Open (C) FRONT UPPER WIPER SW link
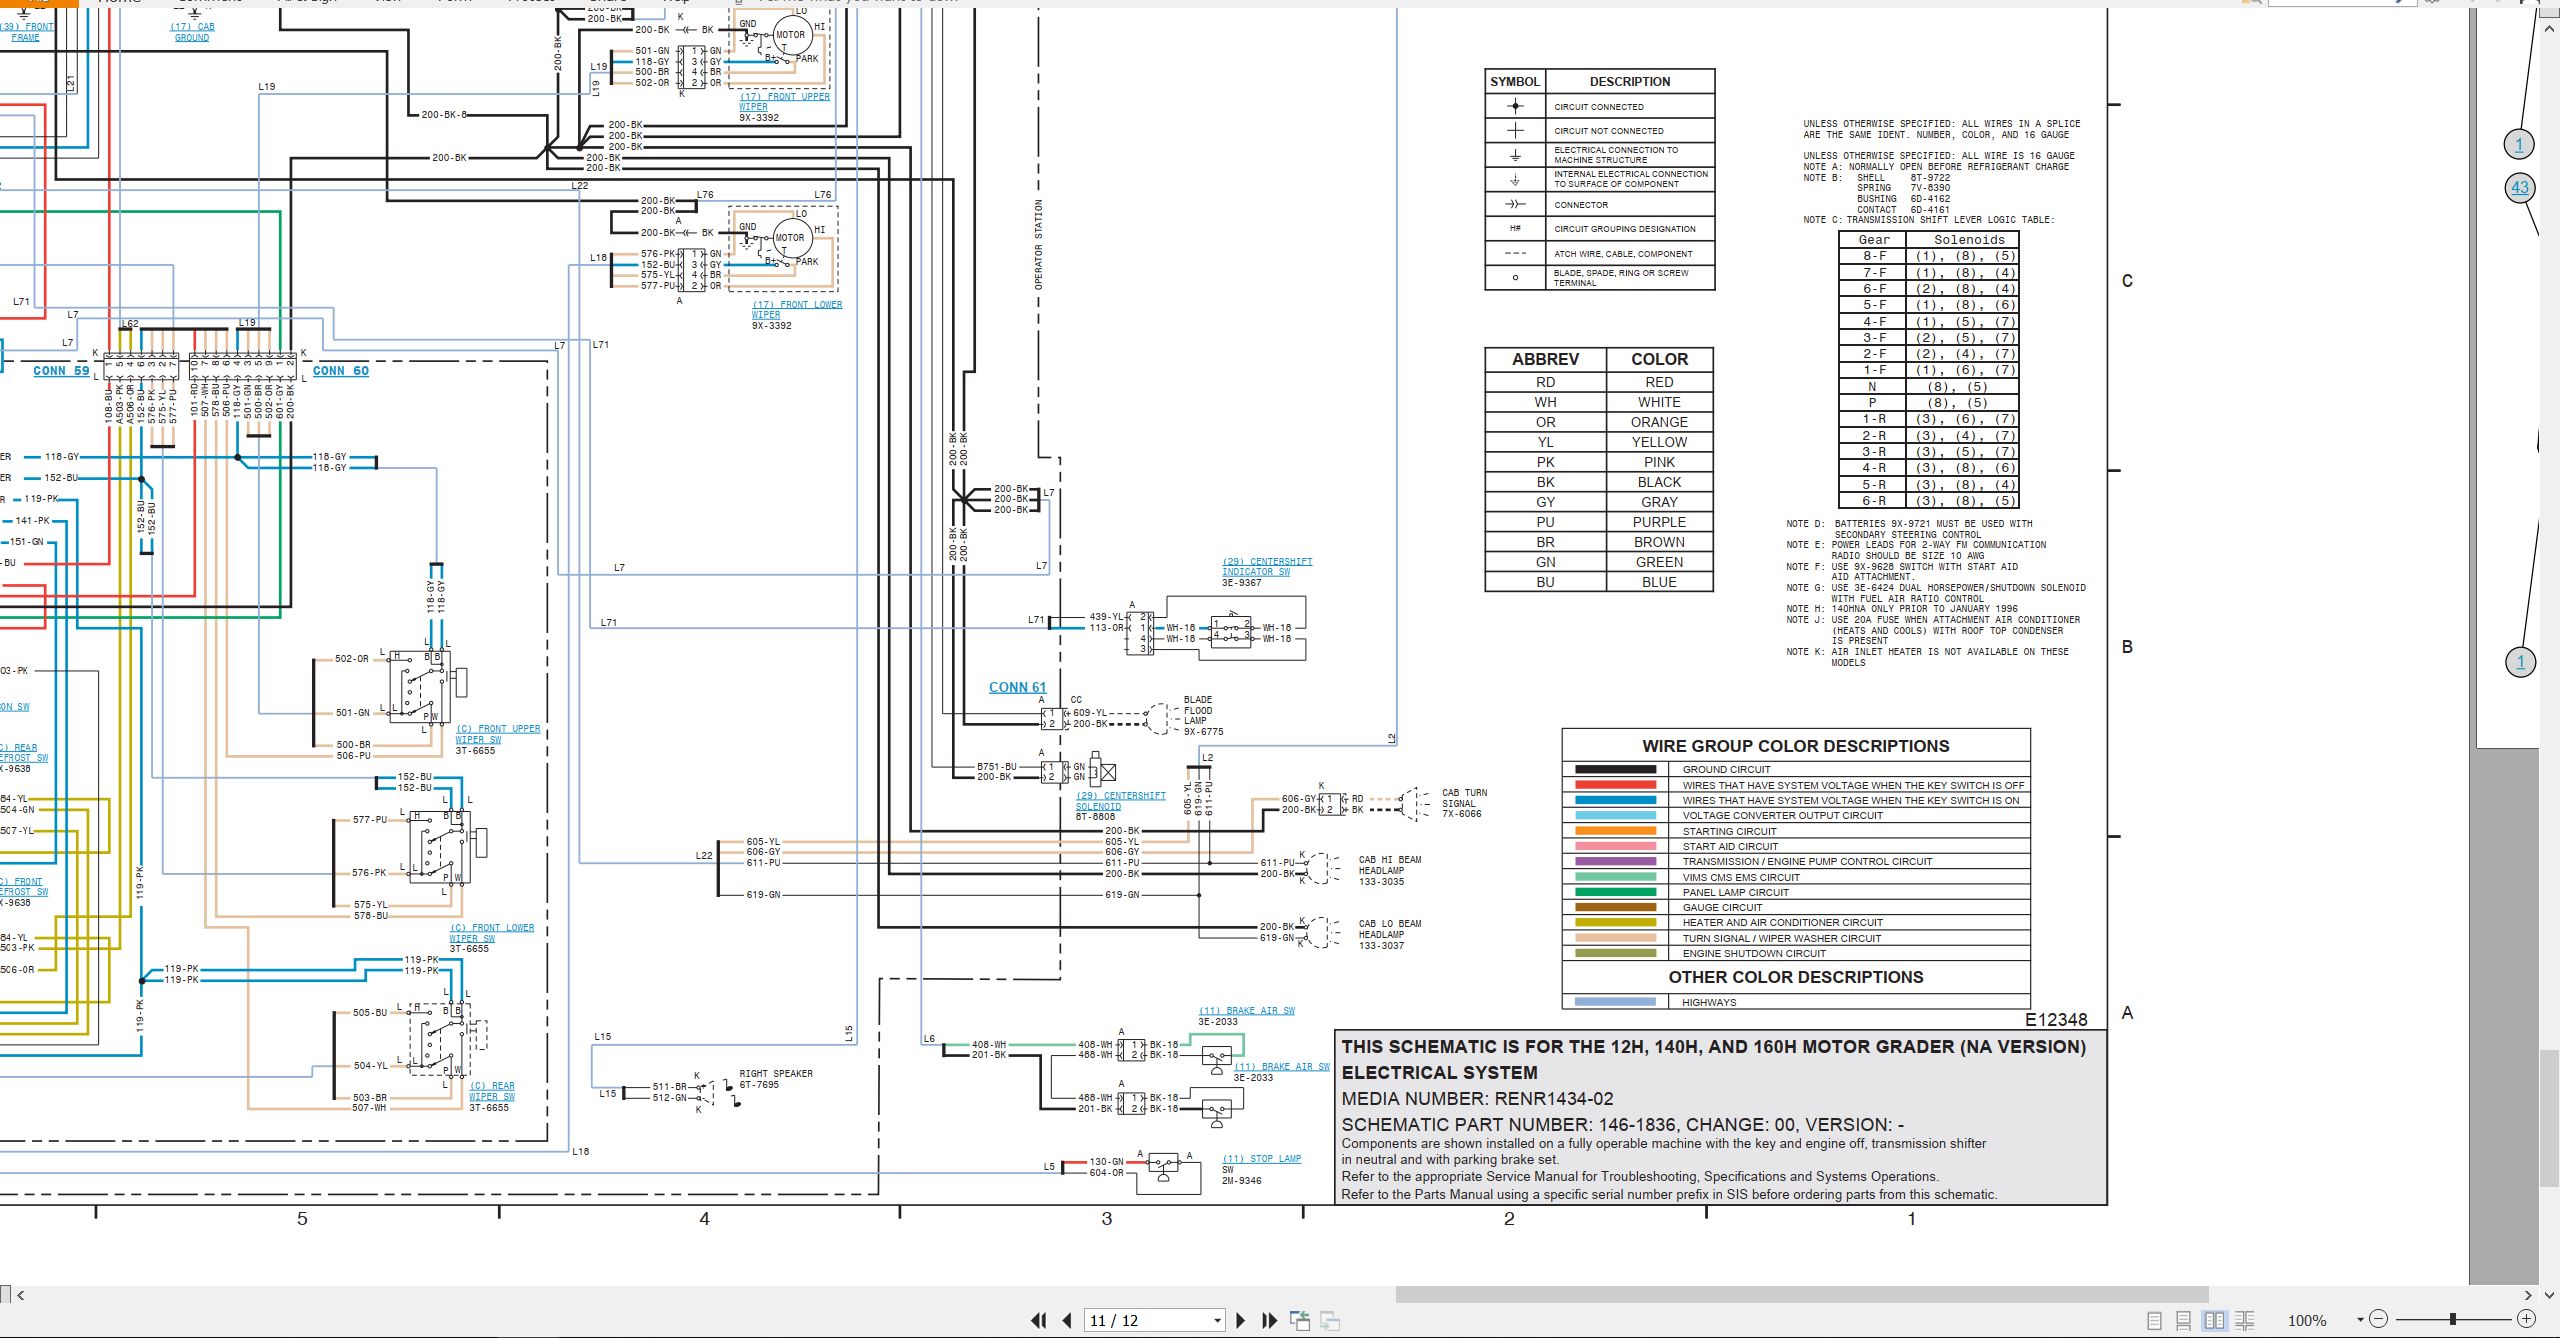2560x1338 pixels. pos(498,734)
